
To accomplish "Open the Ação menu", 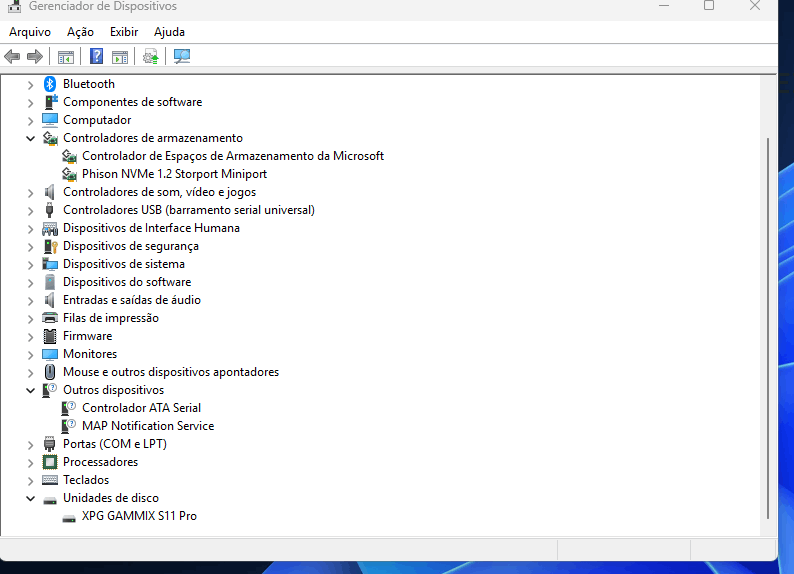I will click(x=80, y=32).
